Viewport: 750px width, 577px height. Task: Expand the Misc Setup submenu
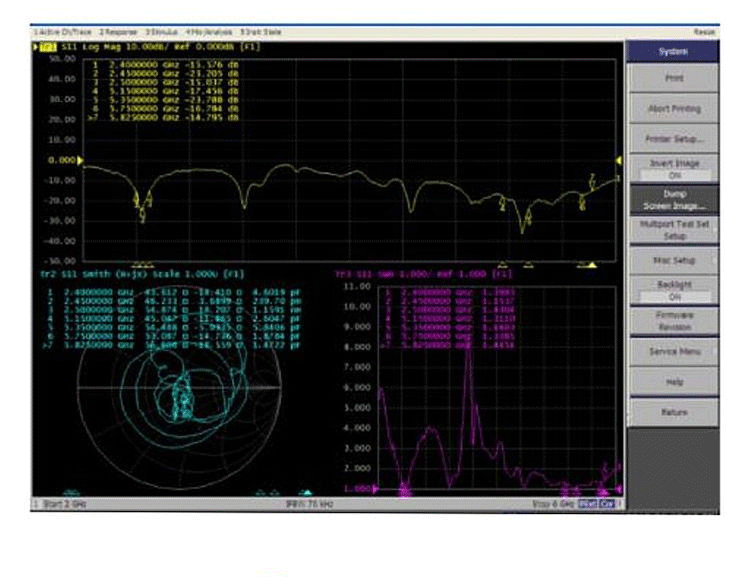(672, 260)
